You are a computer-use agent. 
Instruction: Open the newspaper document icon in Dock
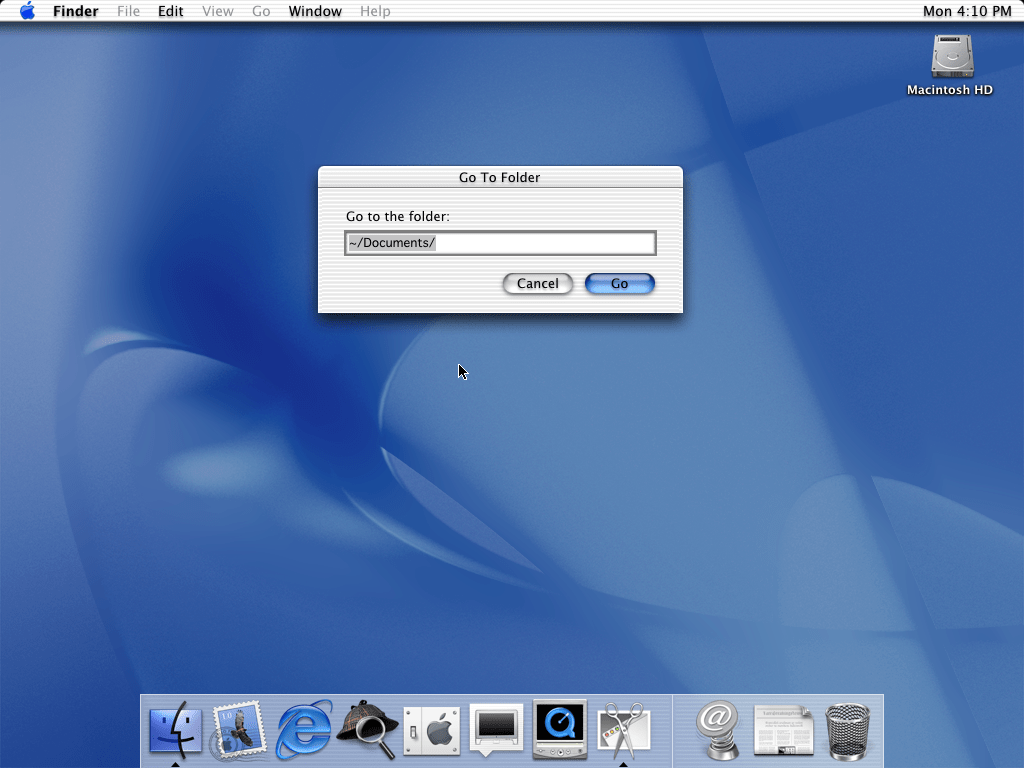click(x=783, y=729)
